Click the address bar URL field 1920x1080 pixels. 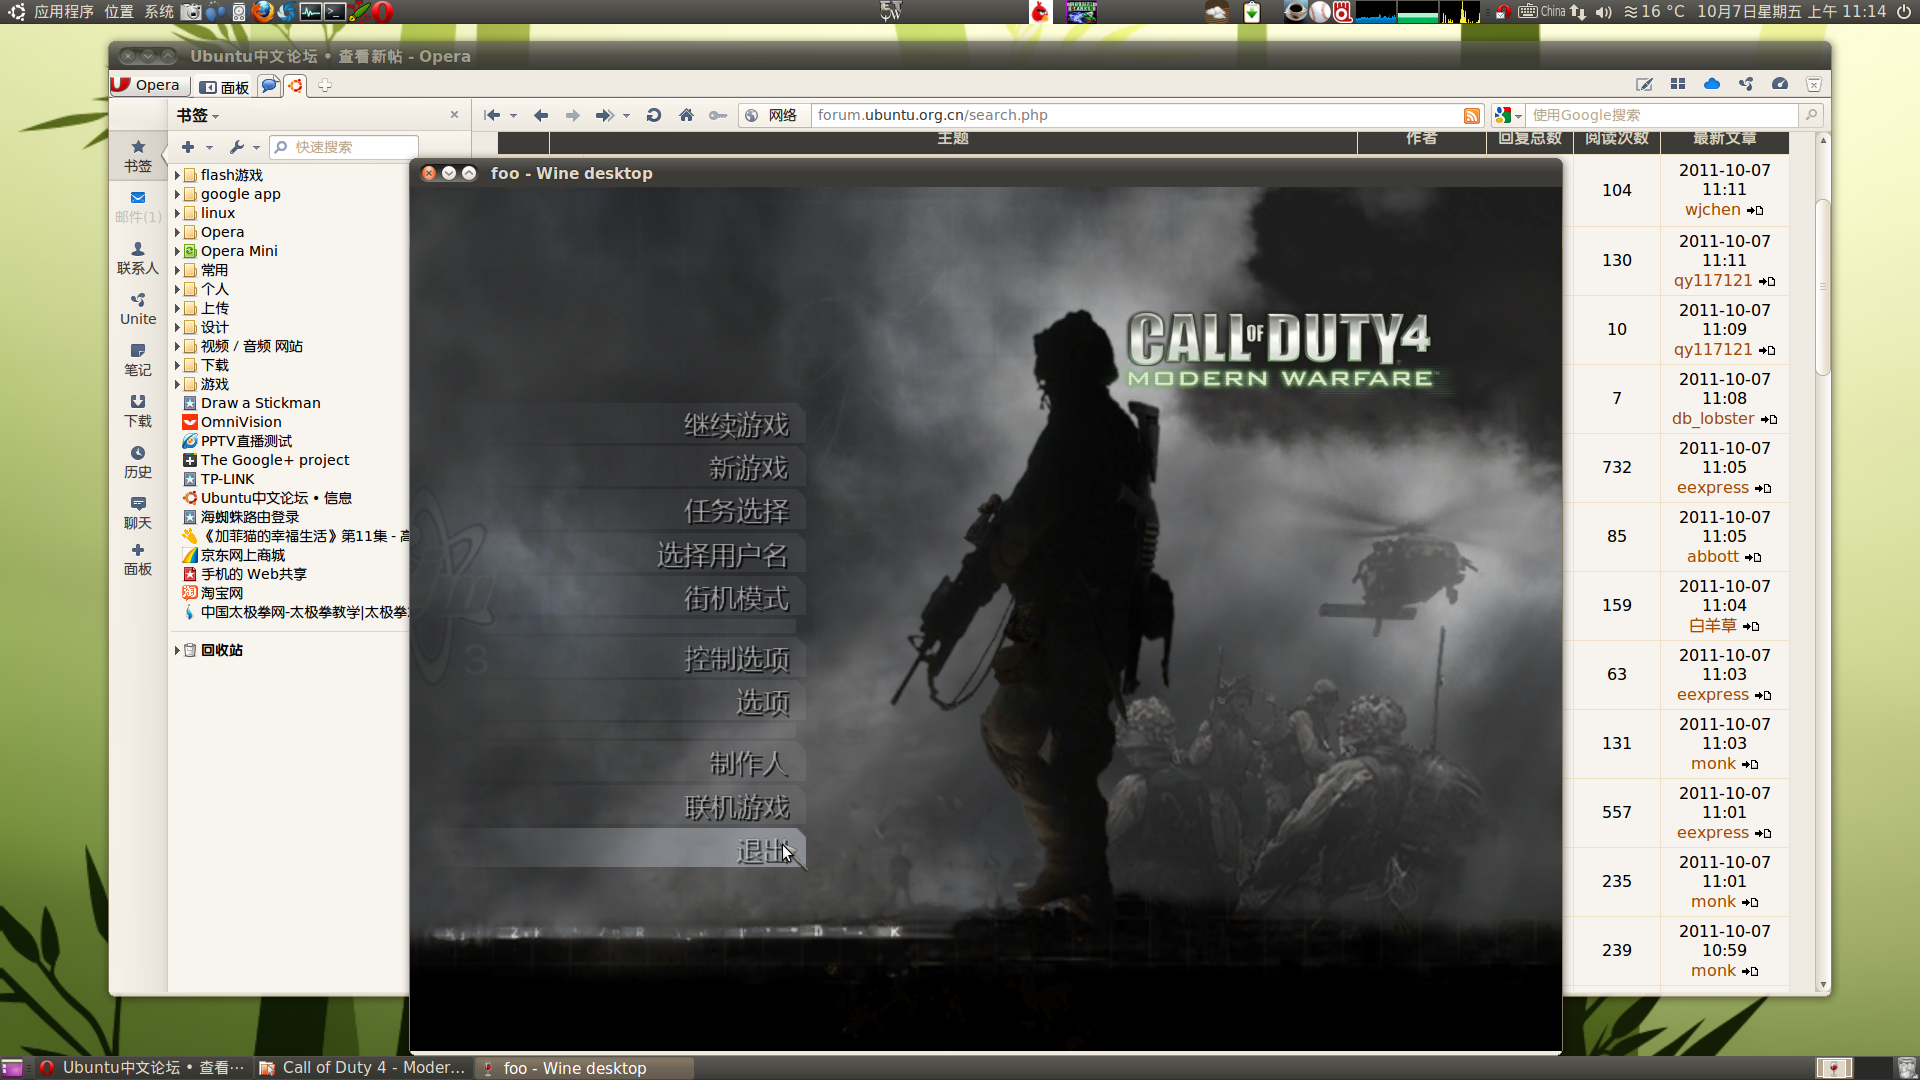pyautogui.click(x=1137, y=115)
